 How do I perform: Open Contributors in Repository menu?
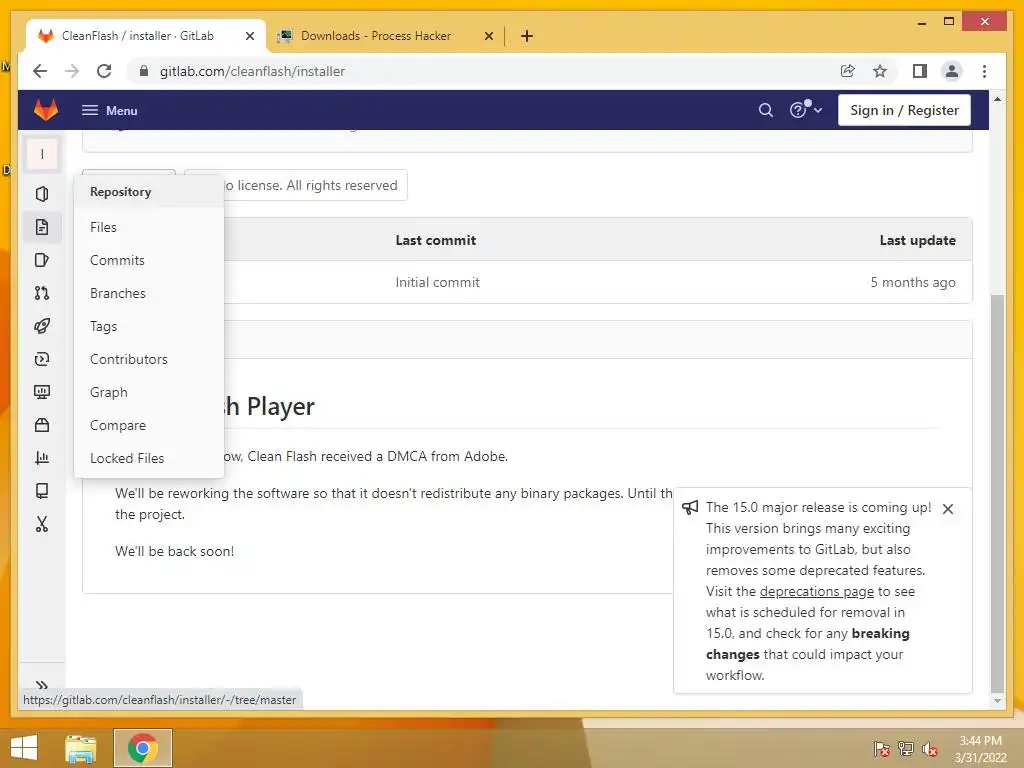click(x=129, y=359)
